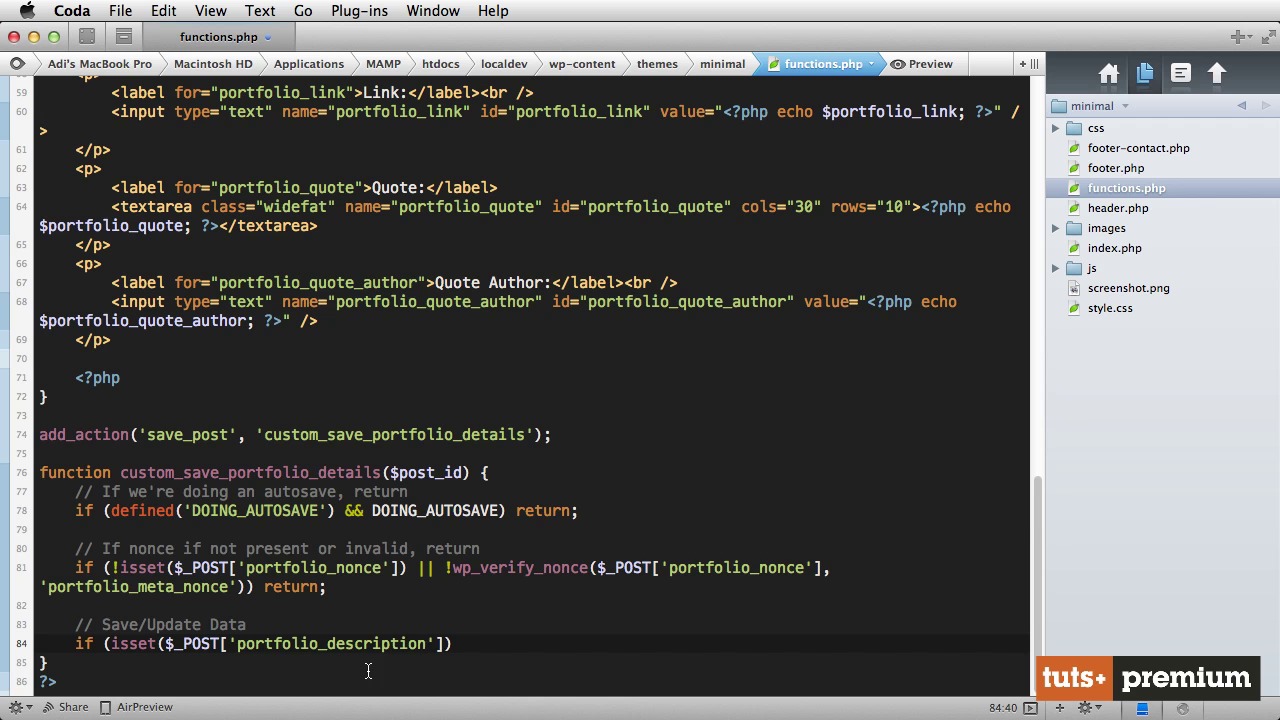Viewport: 1280px width, 720px height.
Task: Click the Publish upload arrow icon
Action: pos(1217,74)
